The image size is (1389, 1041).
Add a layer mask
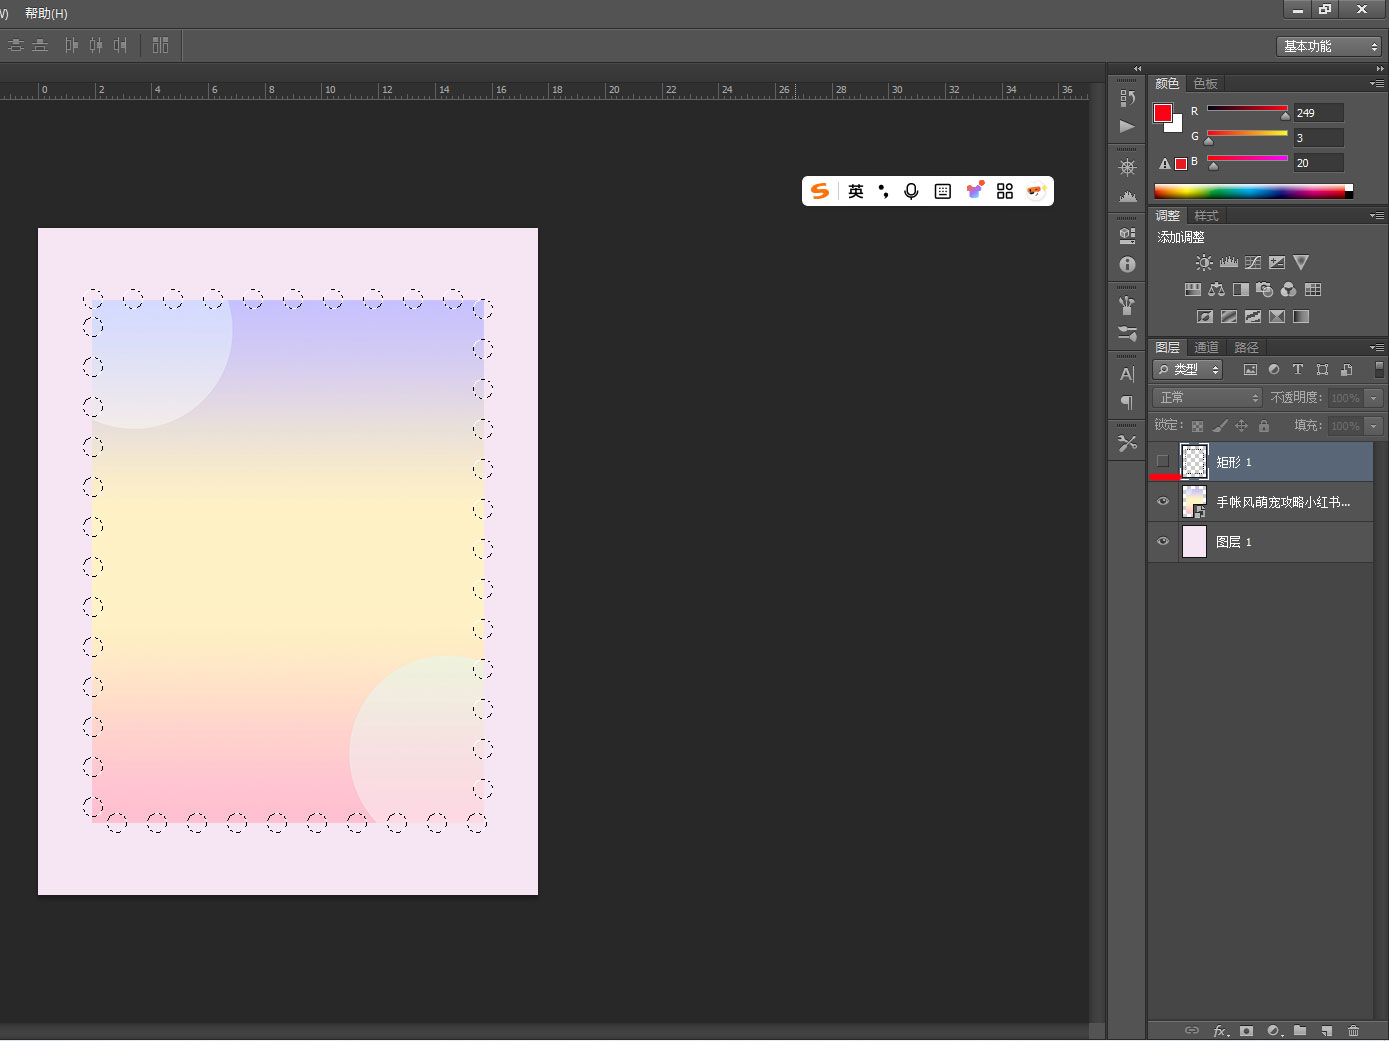click(x=1246, y=1030)
